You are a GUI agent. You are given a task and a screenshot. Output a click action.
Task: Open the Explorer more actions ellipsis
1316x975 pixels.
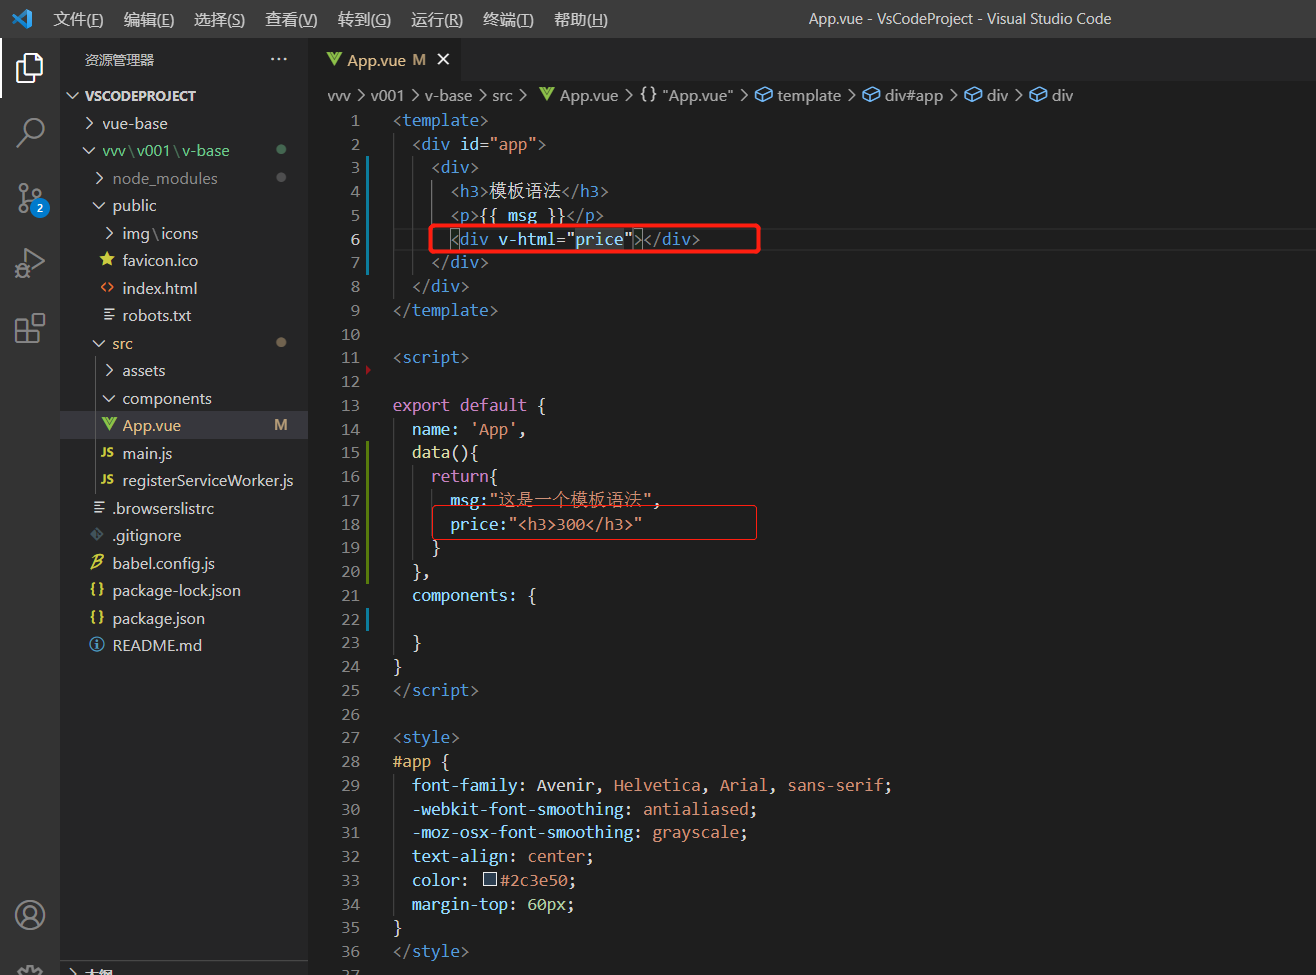(279, 60)
